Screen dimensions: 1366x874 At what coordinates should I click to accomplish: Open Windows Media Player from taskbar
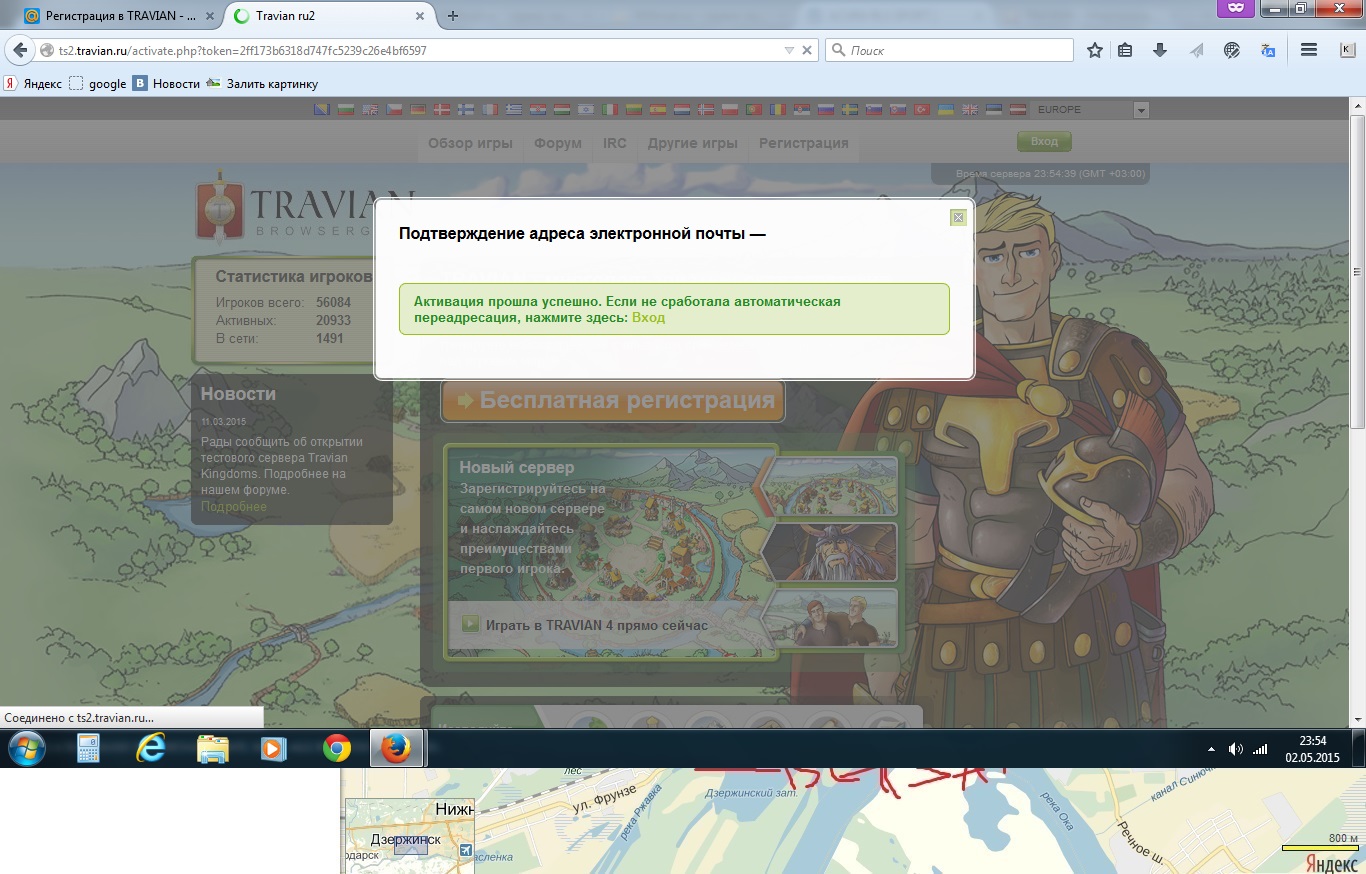275,748
